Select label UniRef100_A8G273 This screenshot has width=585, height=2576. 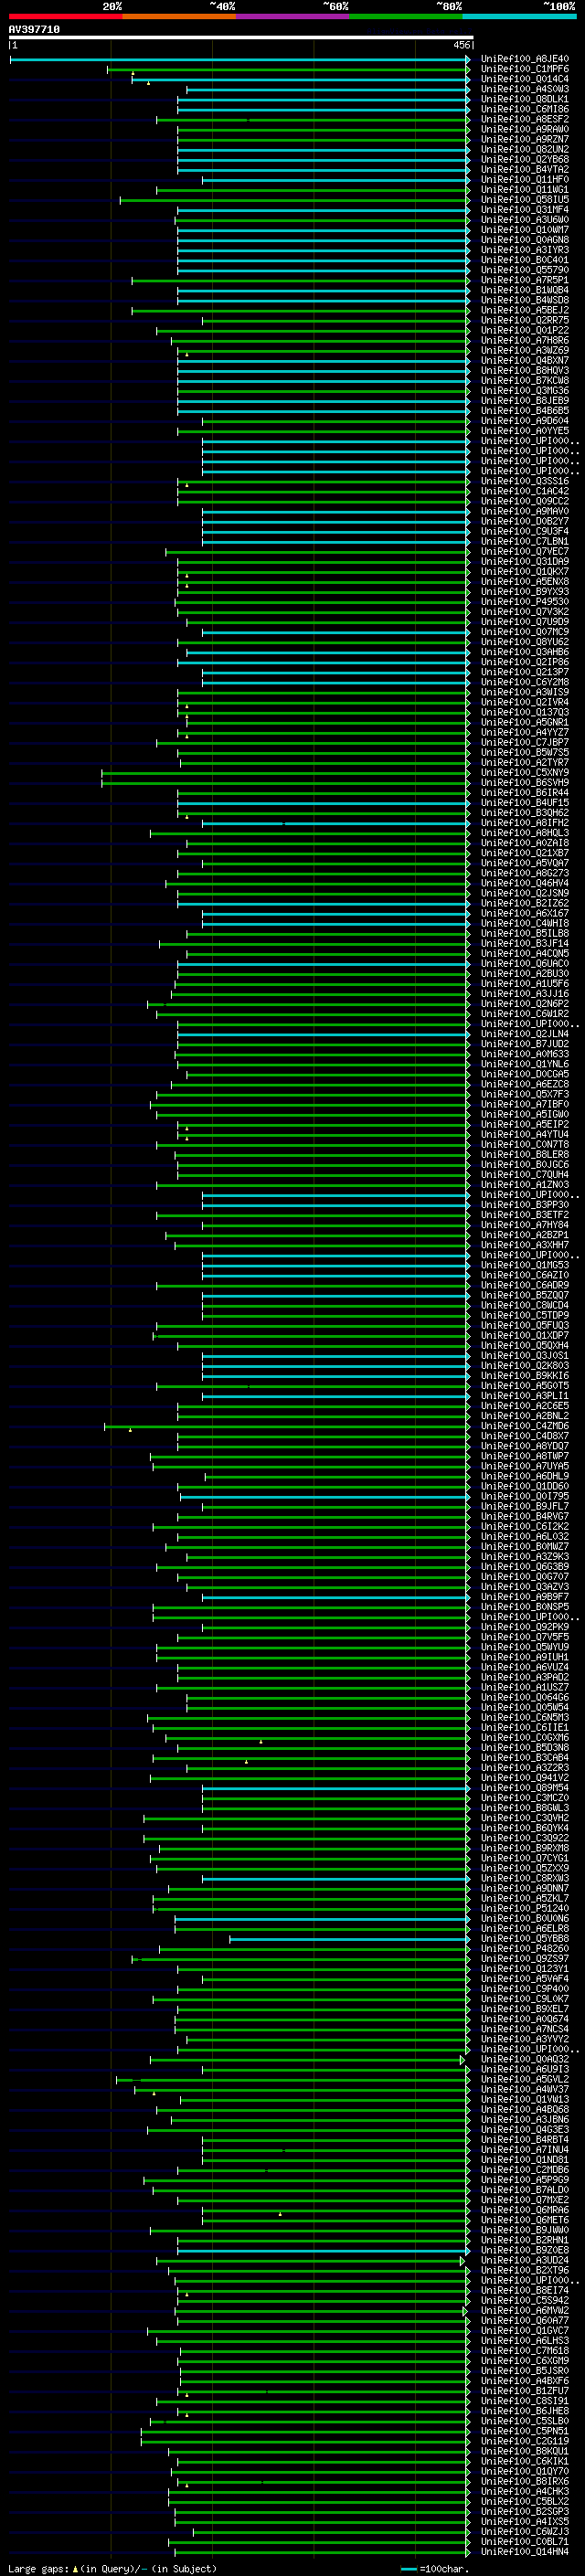(x=525, y=874)
